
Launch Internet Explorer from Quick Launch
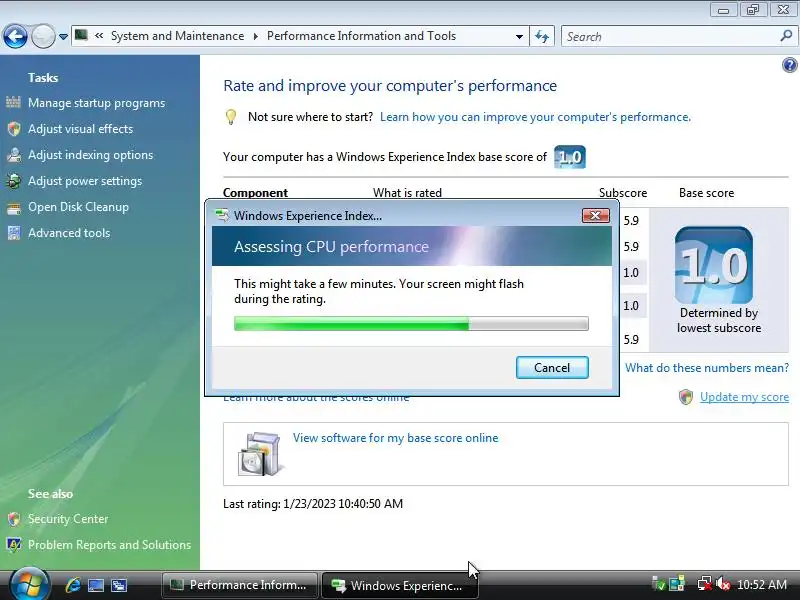click(73, 585)
